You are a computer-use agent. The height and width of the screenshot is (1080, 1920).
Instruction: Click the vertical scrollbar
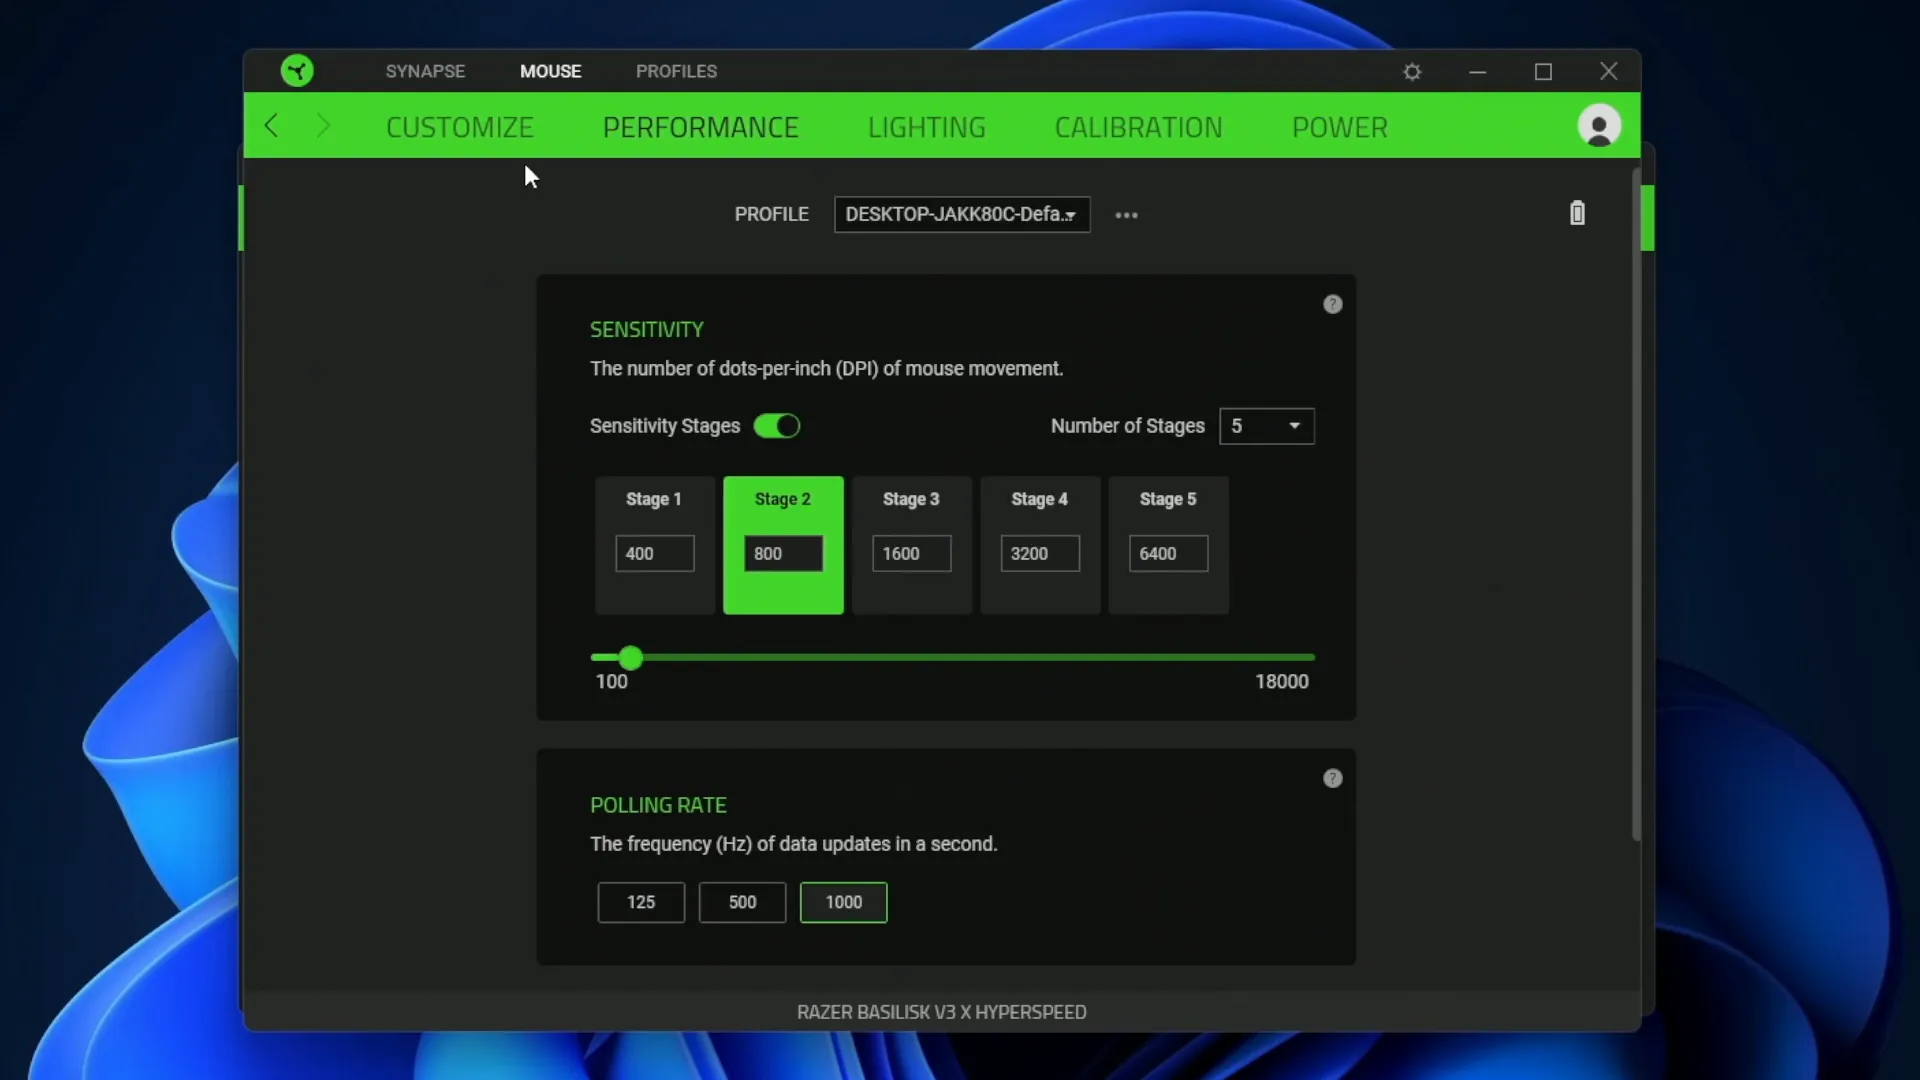point(1636,505)
